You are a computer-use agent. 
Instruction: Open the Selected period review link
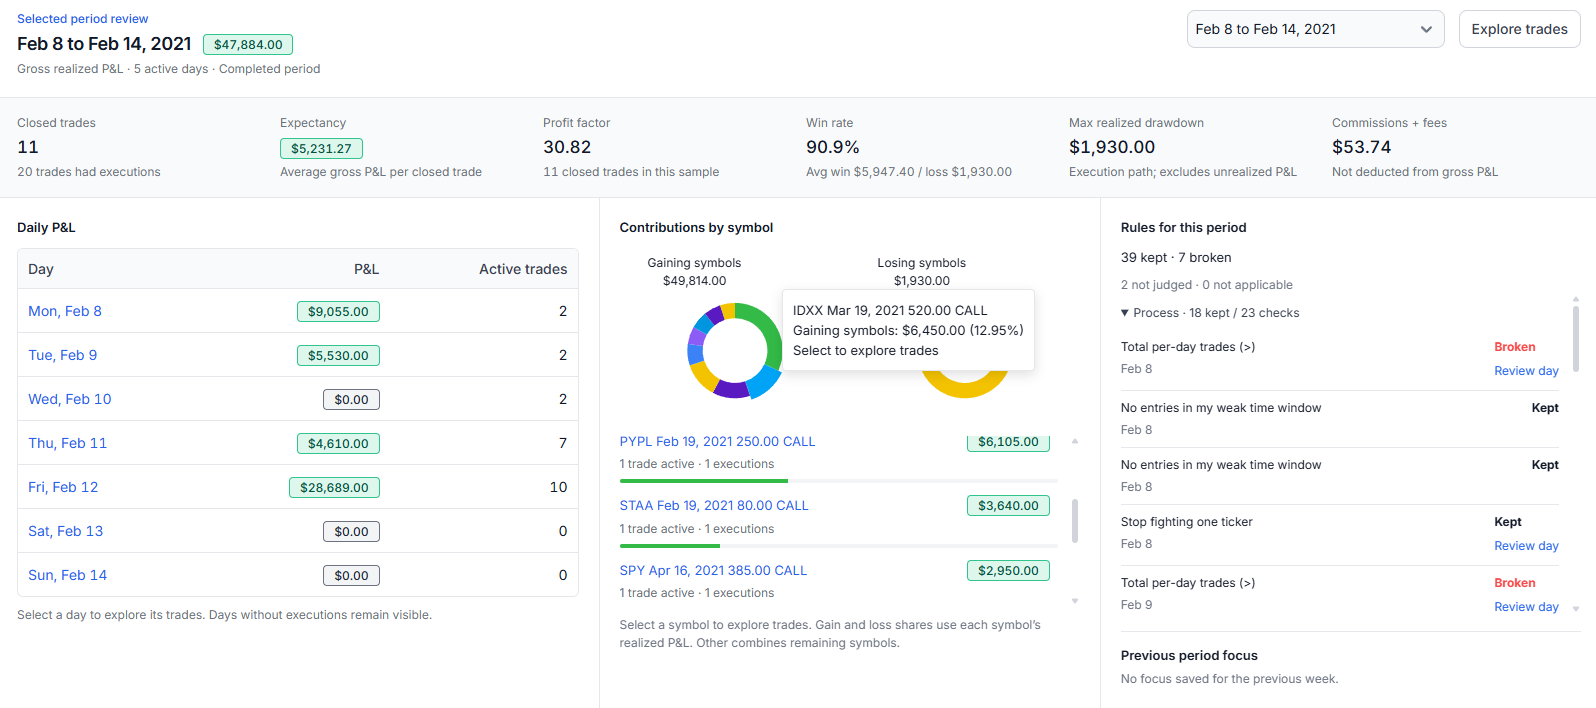pos(82,19)
